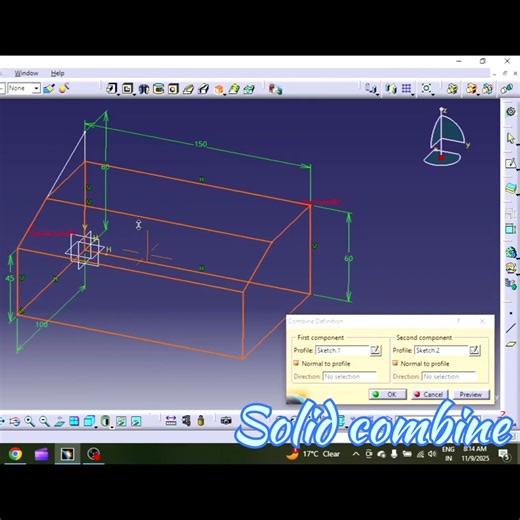
Task: Open Google Chrome from the taskbar
Action: pyautogui.click(x=15, y=454)
